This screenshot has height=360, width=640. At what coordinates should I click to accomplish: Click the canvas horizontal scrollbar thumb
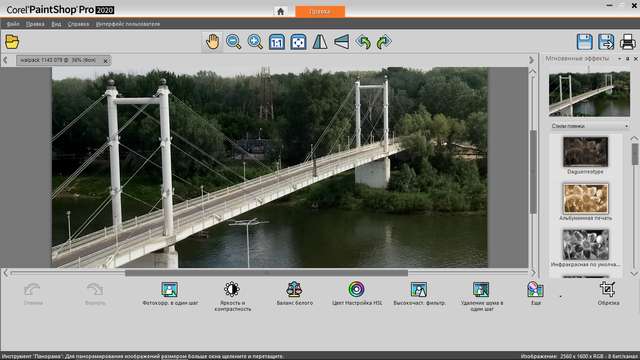coord(266,273)
